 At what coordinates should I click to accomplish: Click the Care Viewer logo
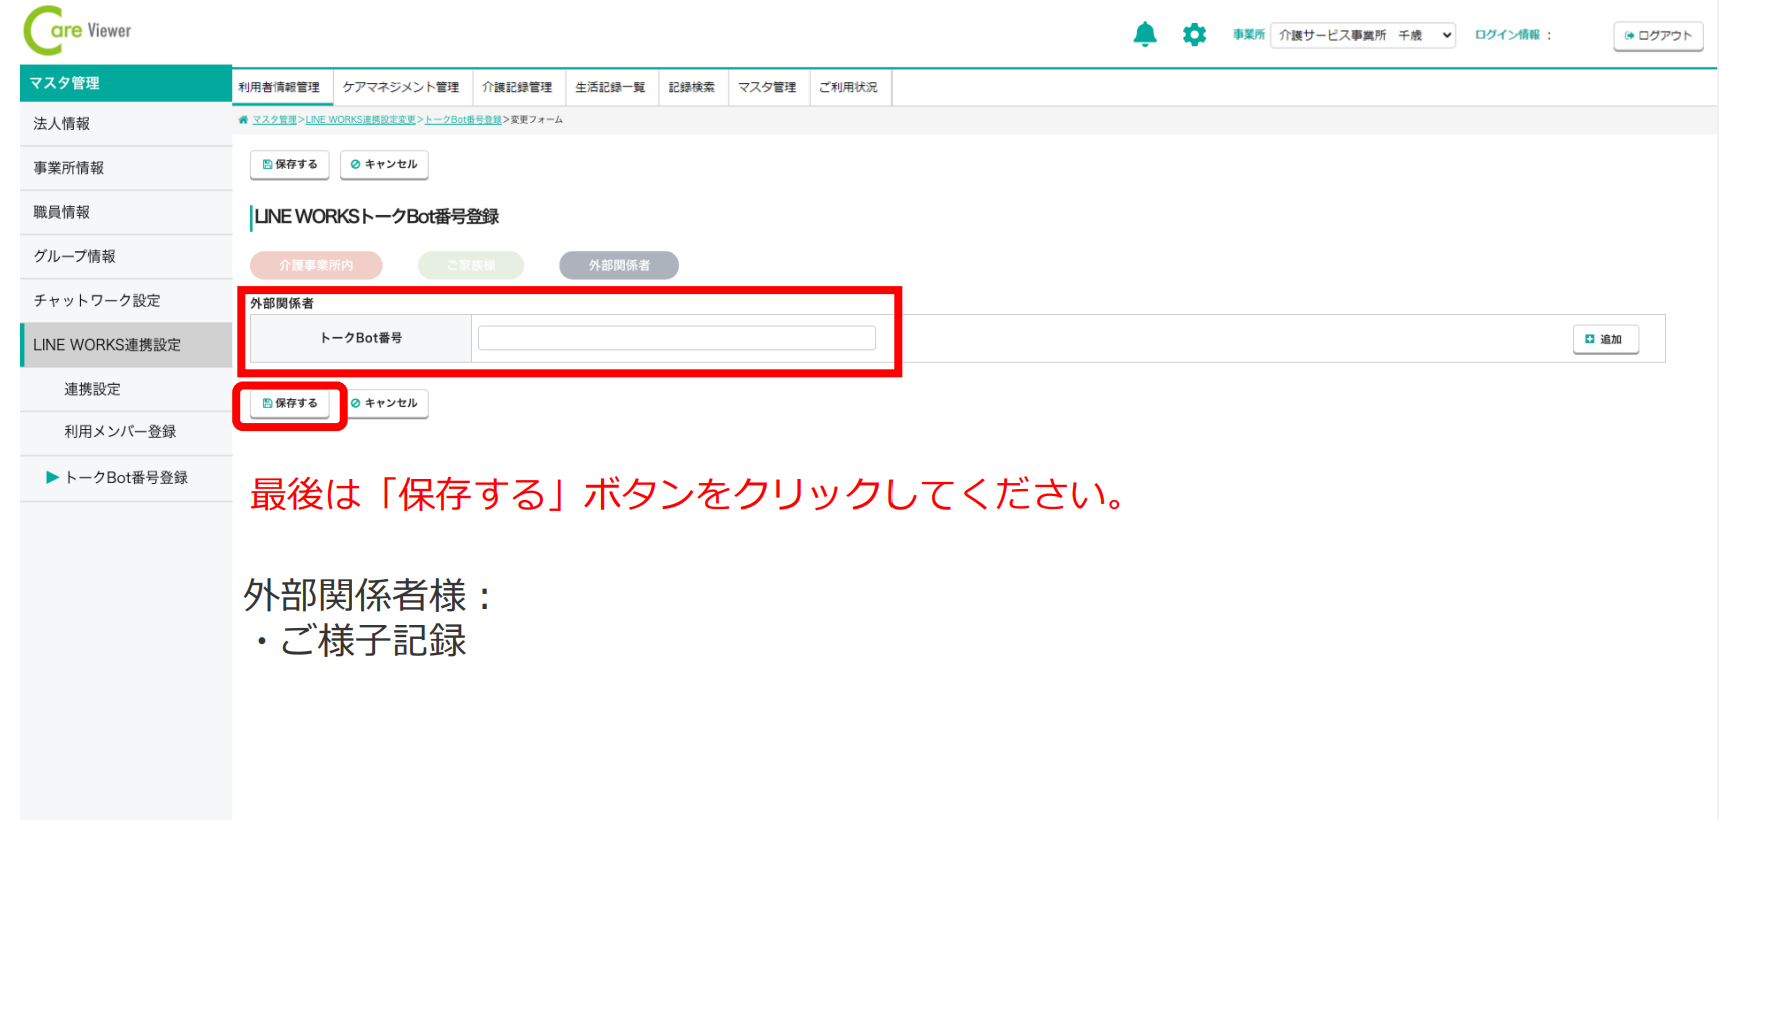pos(77,30)
